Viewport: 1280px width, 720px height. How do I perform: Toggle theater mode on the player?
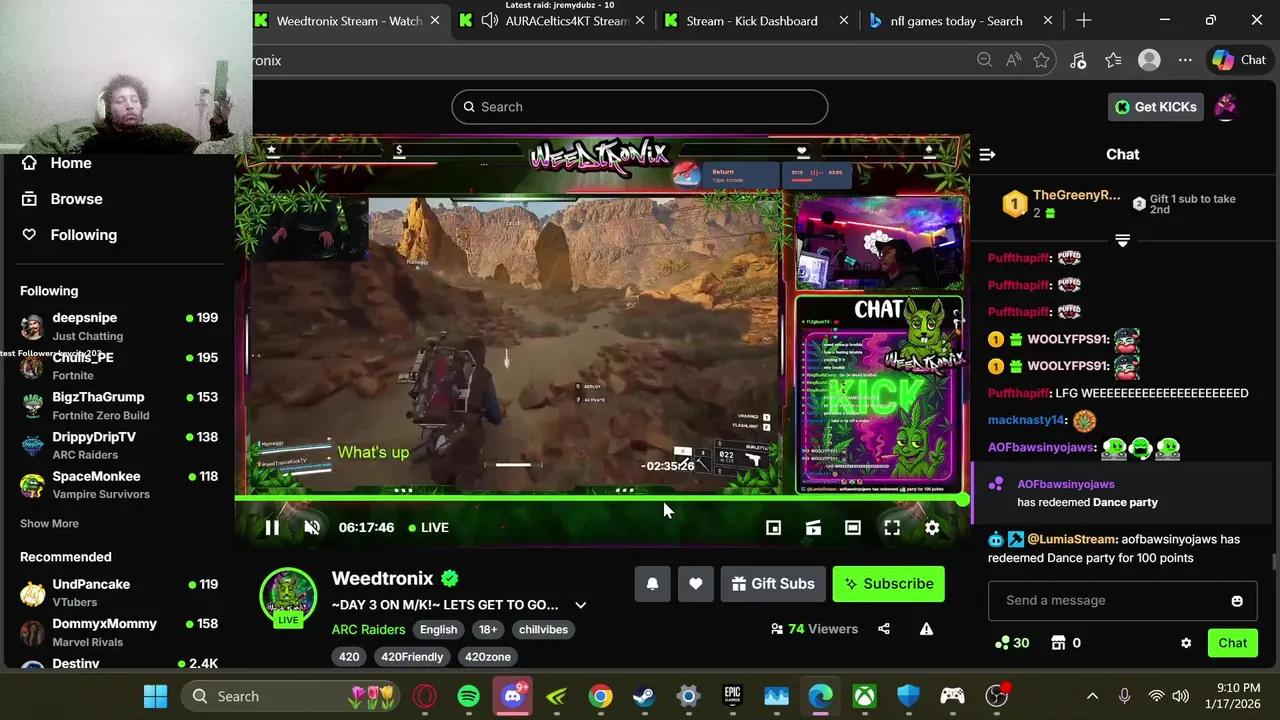[852, 528]
